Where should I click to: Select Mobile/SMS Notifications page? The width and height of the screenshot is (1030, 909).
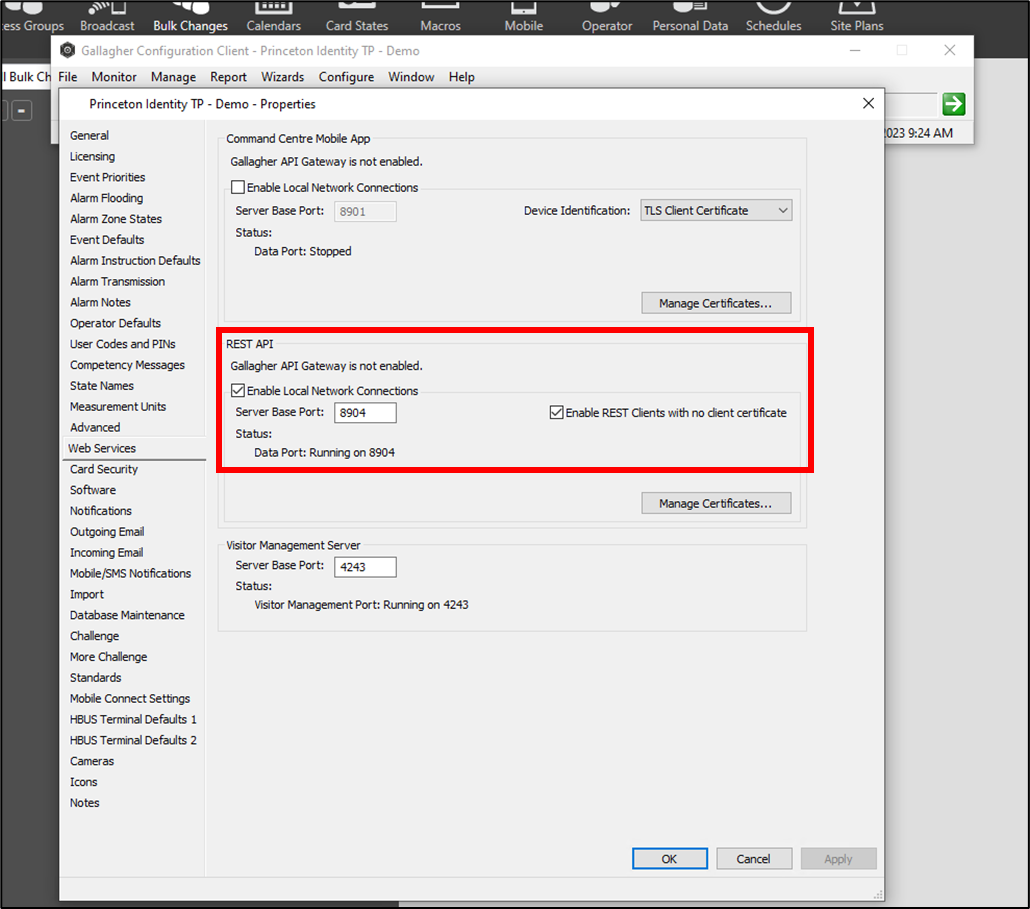tap(131, 573)
